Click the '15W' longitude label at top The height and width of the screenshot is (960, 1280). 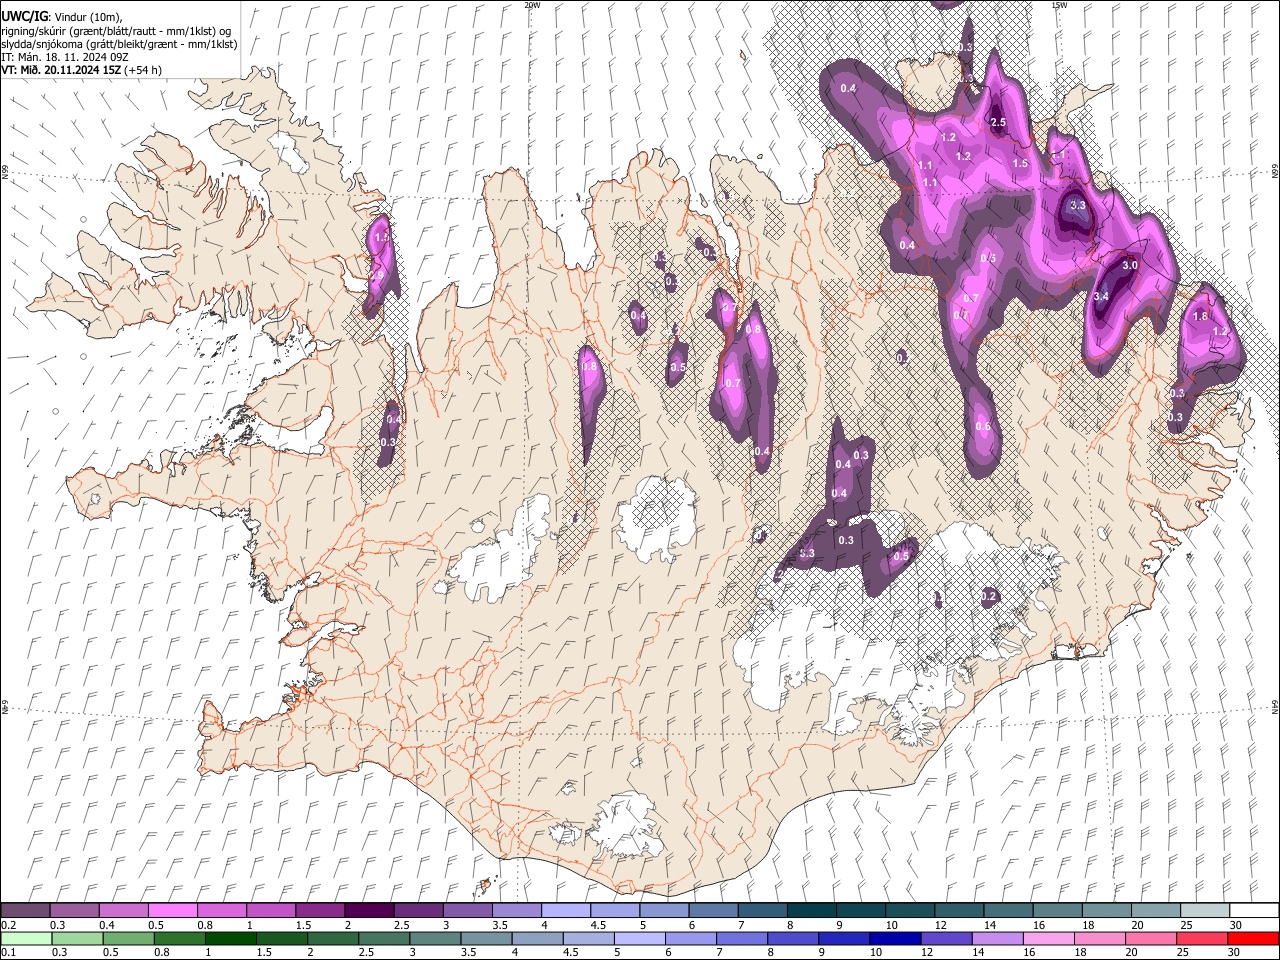pos(1058,5)
